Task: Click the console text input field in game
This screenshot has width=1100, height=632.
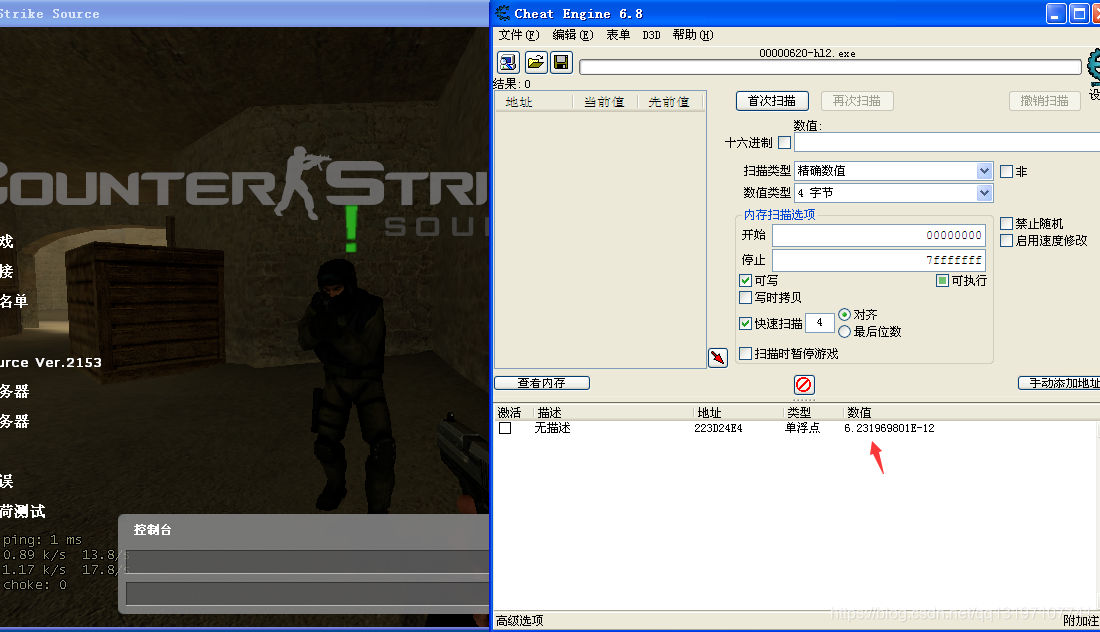Action: [x=307, y=593]
